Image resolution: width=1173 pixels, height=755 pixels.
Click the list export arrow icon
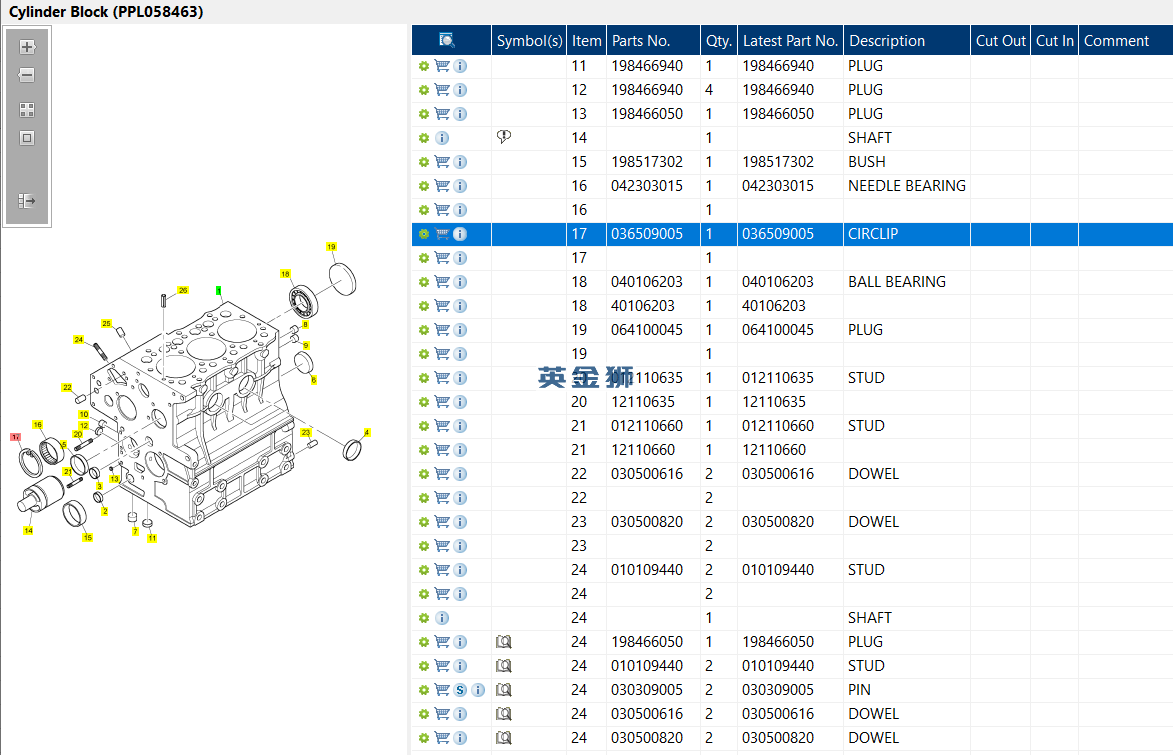tap(27, 201)
